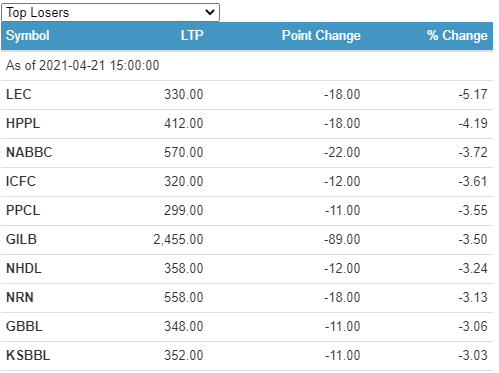Viewport: 499px width, 373px height.
Task: Open the Top Losers dropdown
Action: pos(110,13)
